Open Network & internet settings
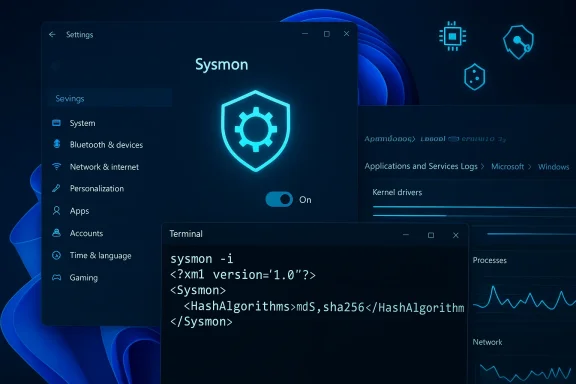Image resolution: width=576 pixels, height=384 pixels. [104, 167]
